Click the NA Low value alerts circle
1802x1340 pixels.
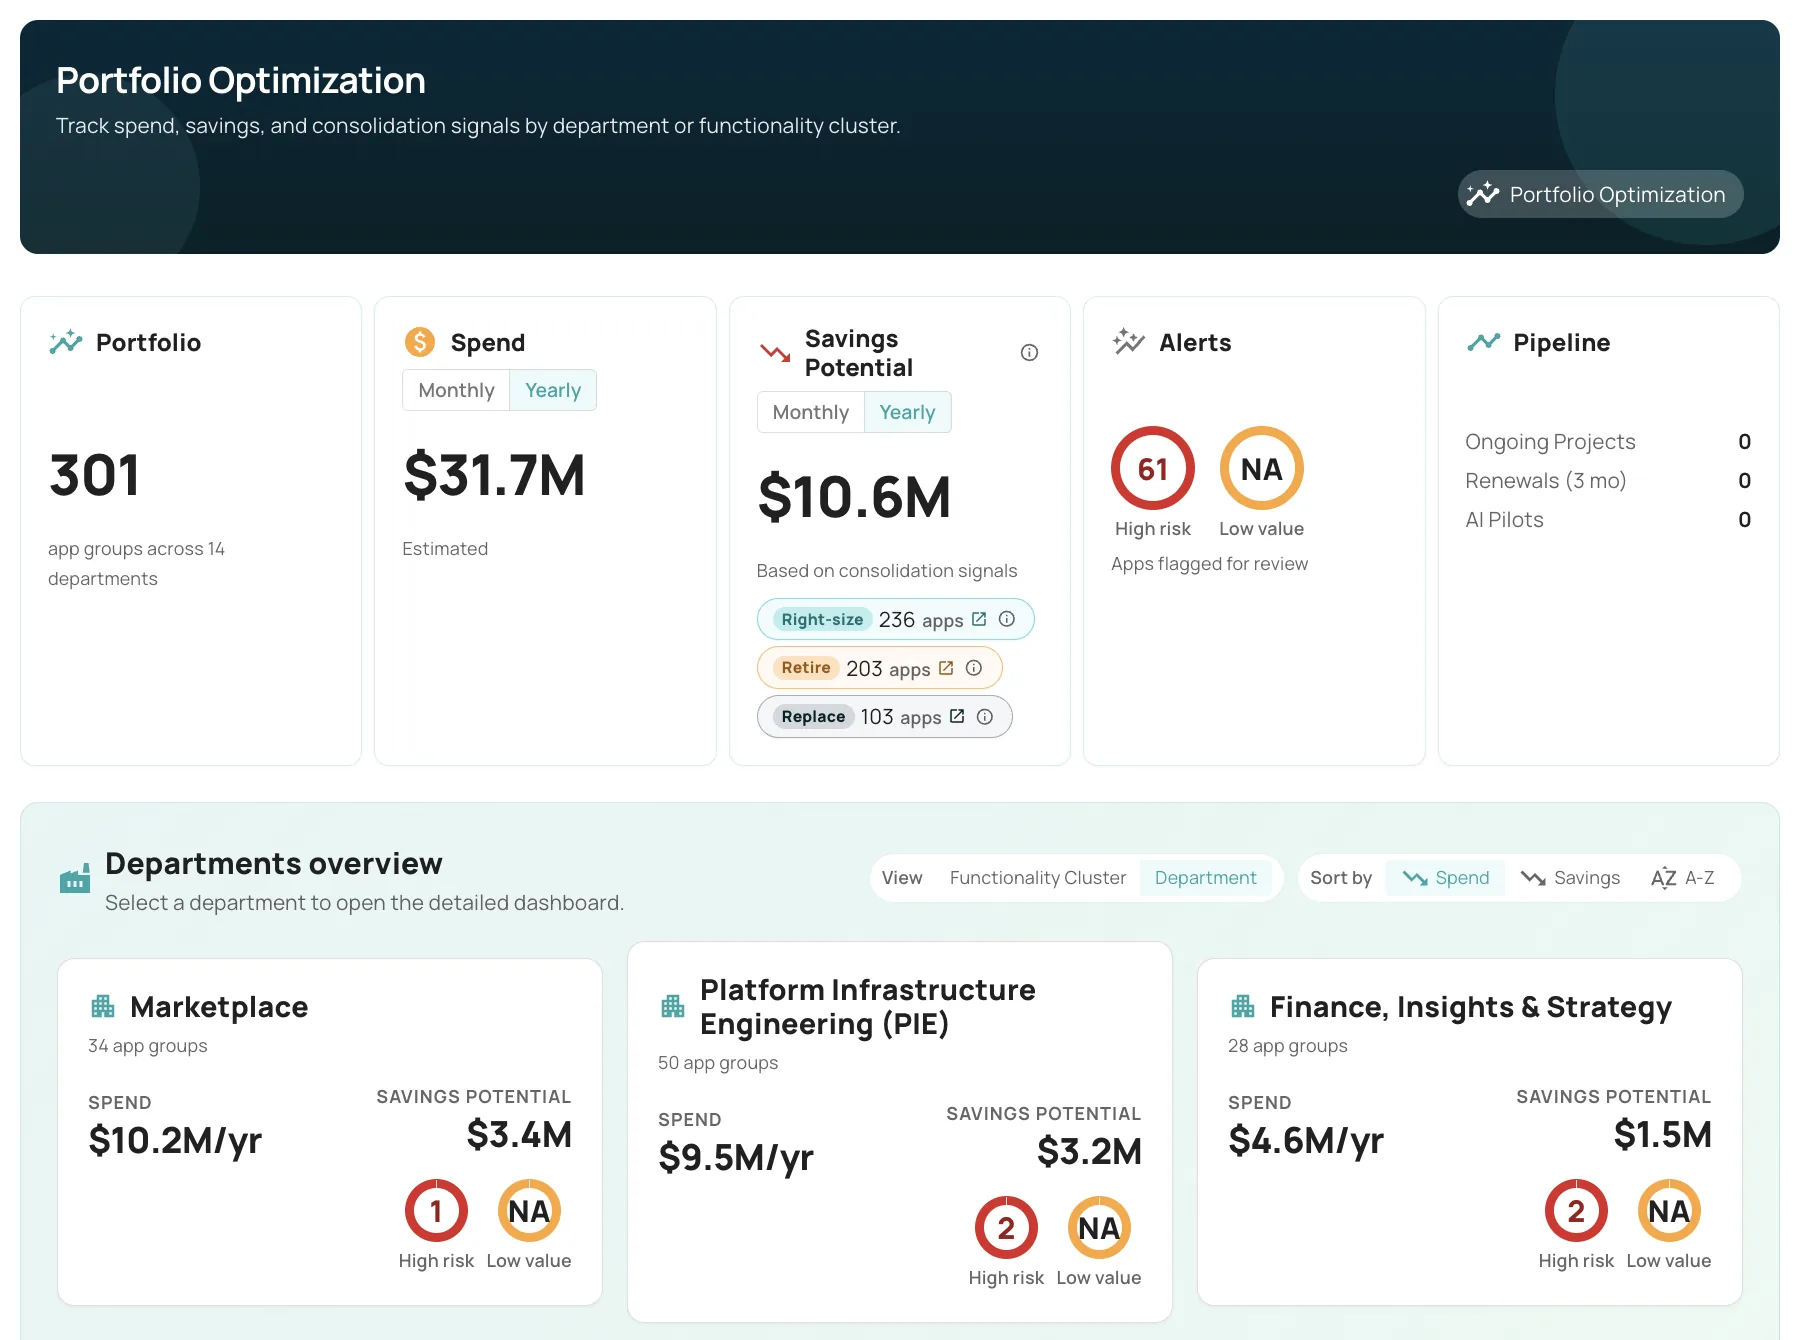tap(1261, 468)
